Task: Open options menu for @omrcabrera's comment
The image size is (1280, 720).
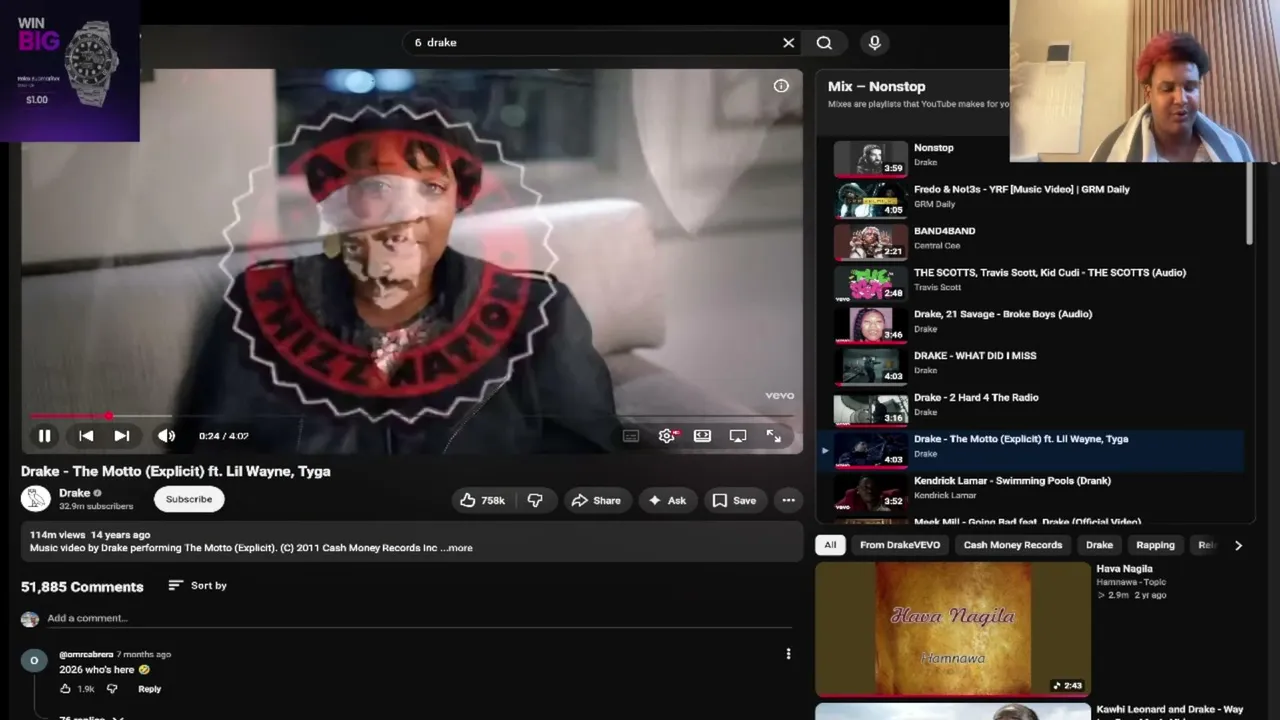Action: 788,654
